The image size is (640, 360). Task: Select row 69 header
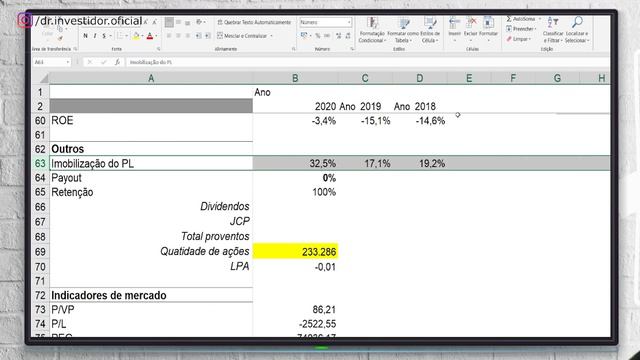click(x=40, y=251)
